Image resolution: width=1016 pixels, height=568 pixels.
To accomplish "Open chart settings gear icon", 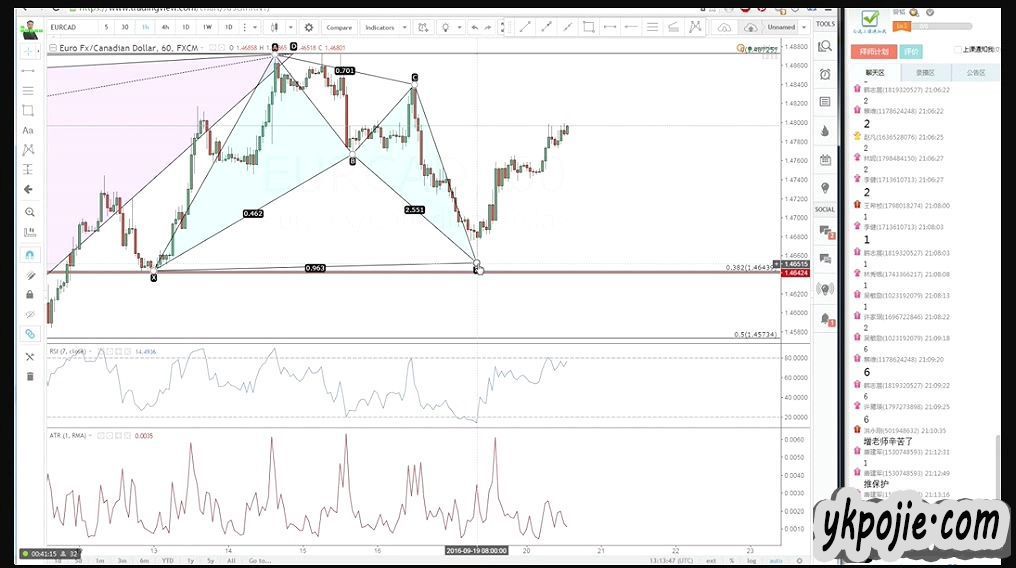I will pyautogui.click(x=308, y=27).
